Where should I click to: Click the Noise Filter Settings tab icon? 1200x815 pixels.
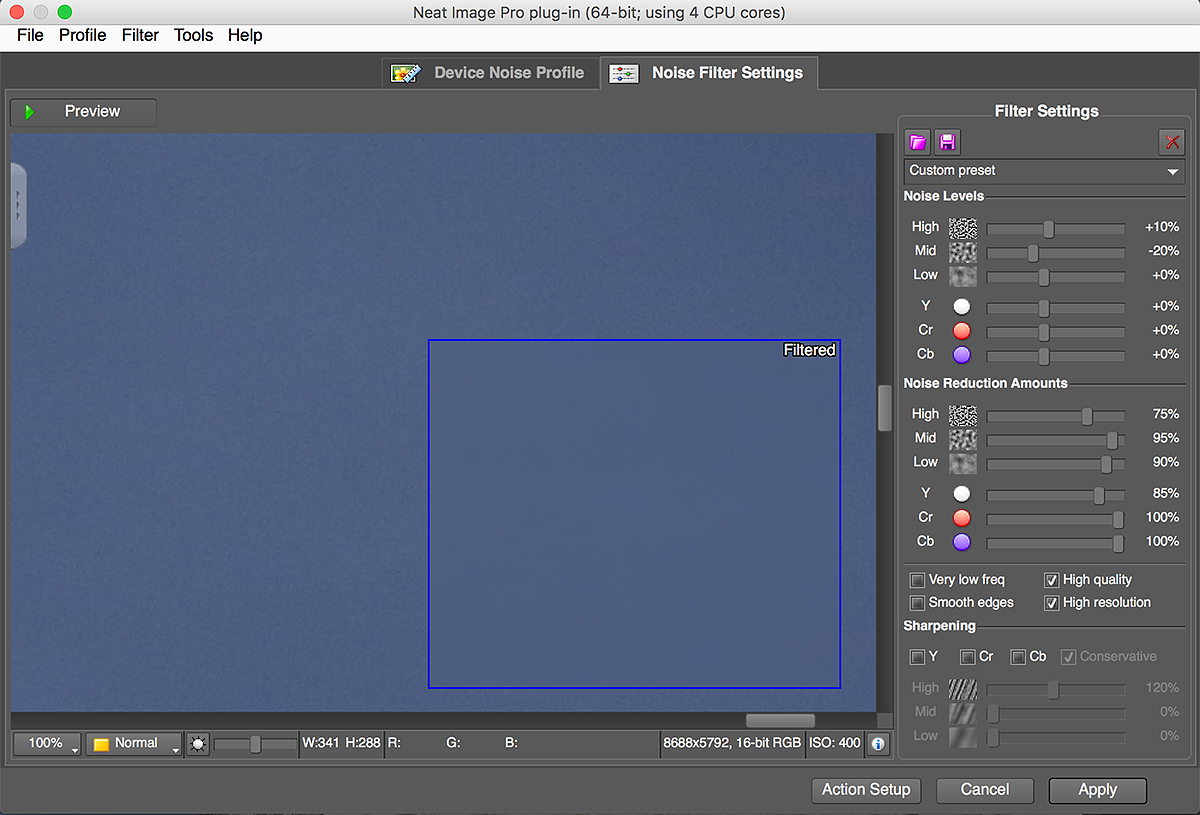(624, 74)
